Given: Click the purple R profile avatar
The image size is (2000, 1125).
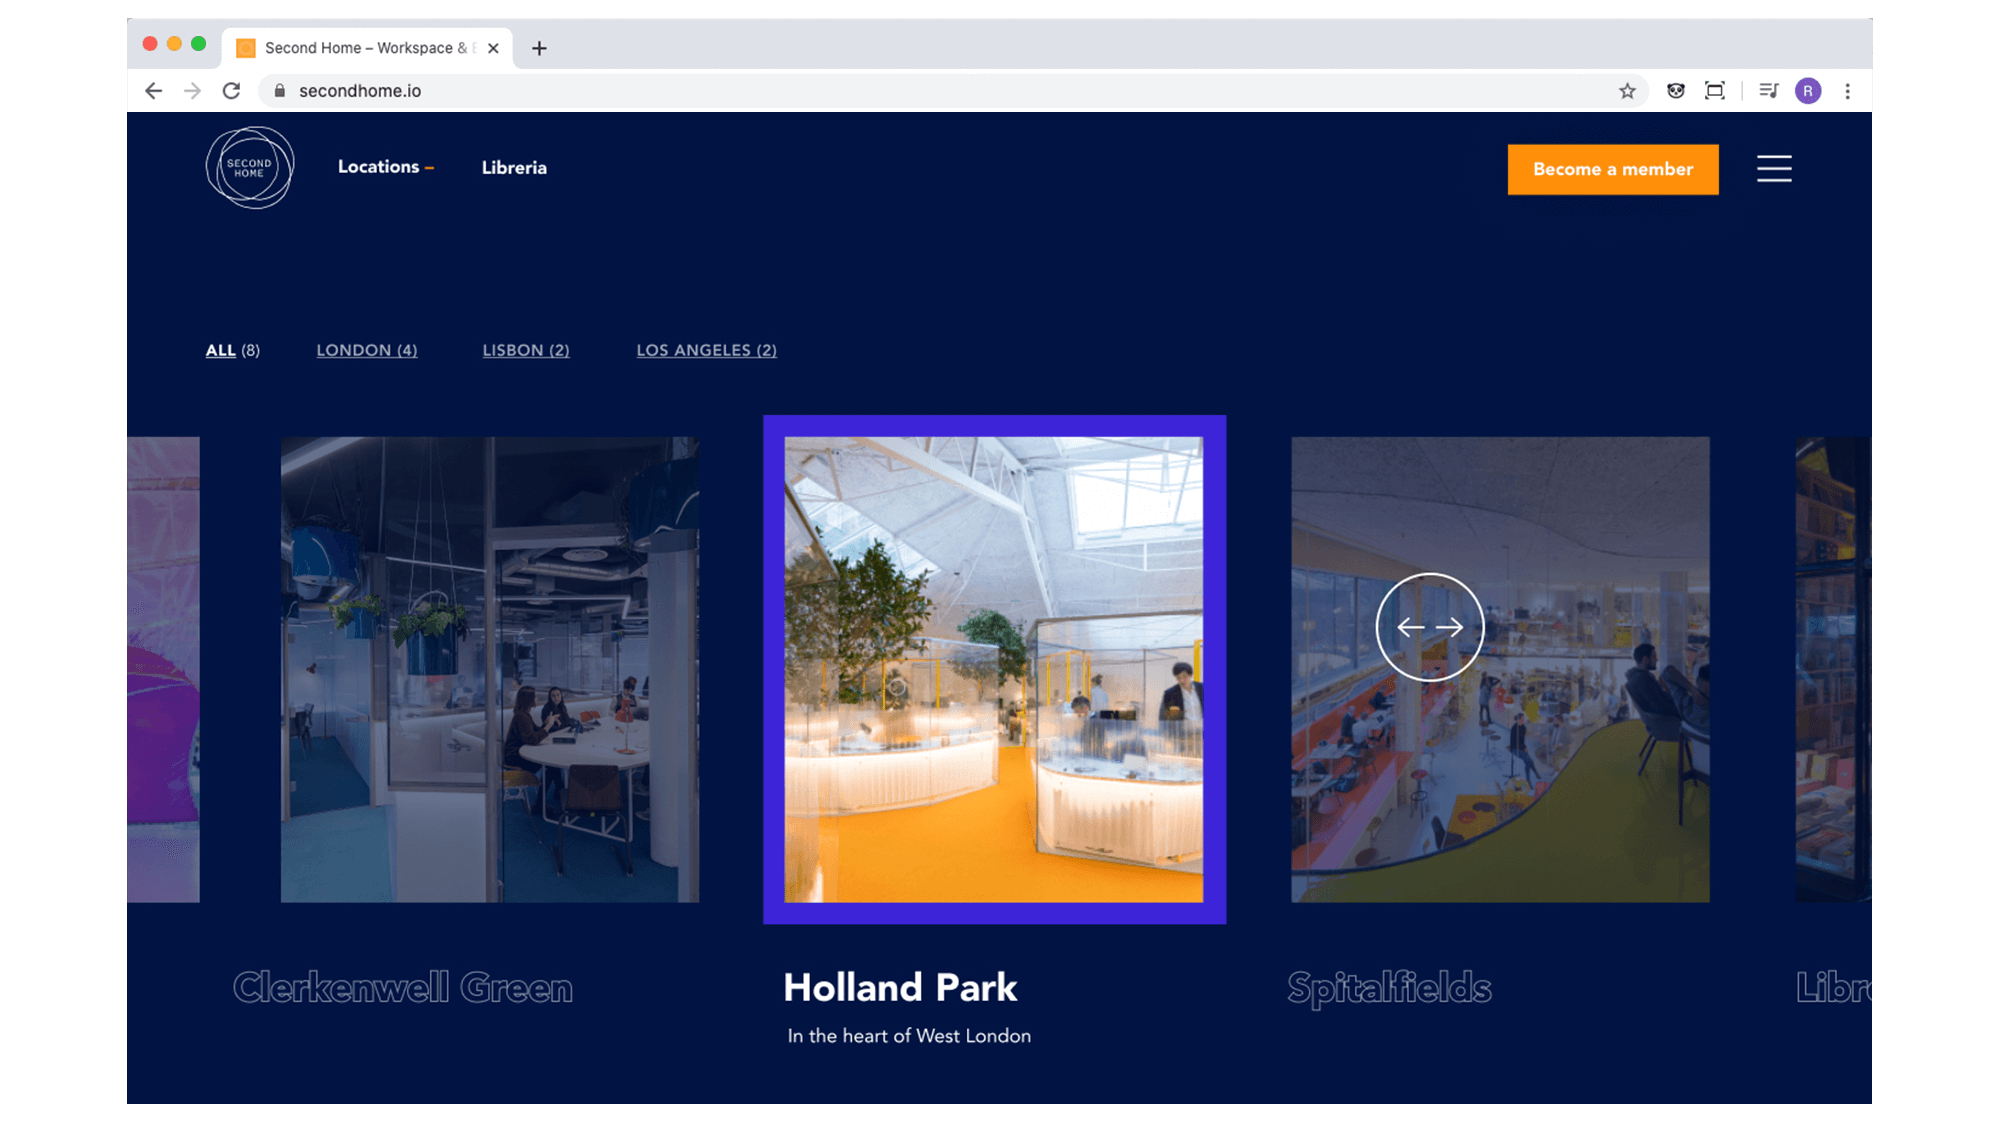Looking at the screenshot, I should click(1807, 91).
